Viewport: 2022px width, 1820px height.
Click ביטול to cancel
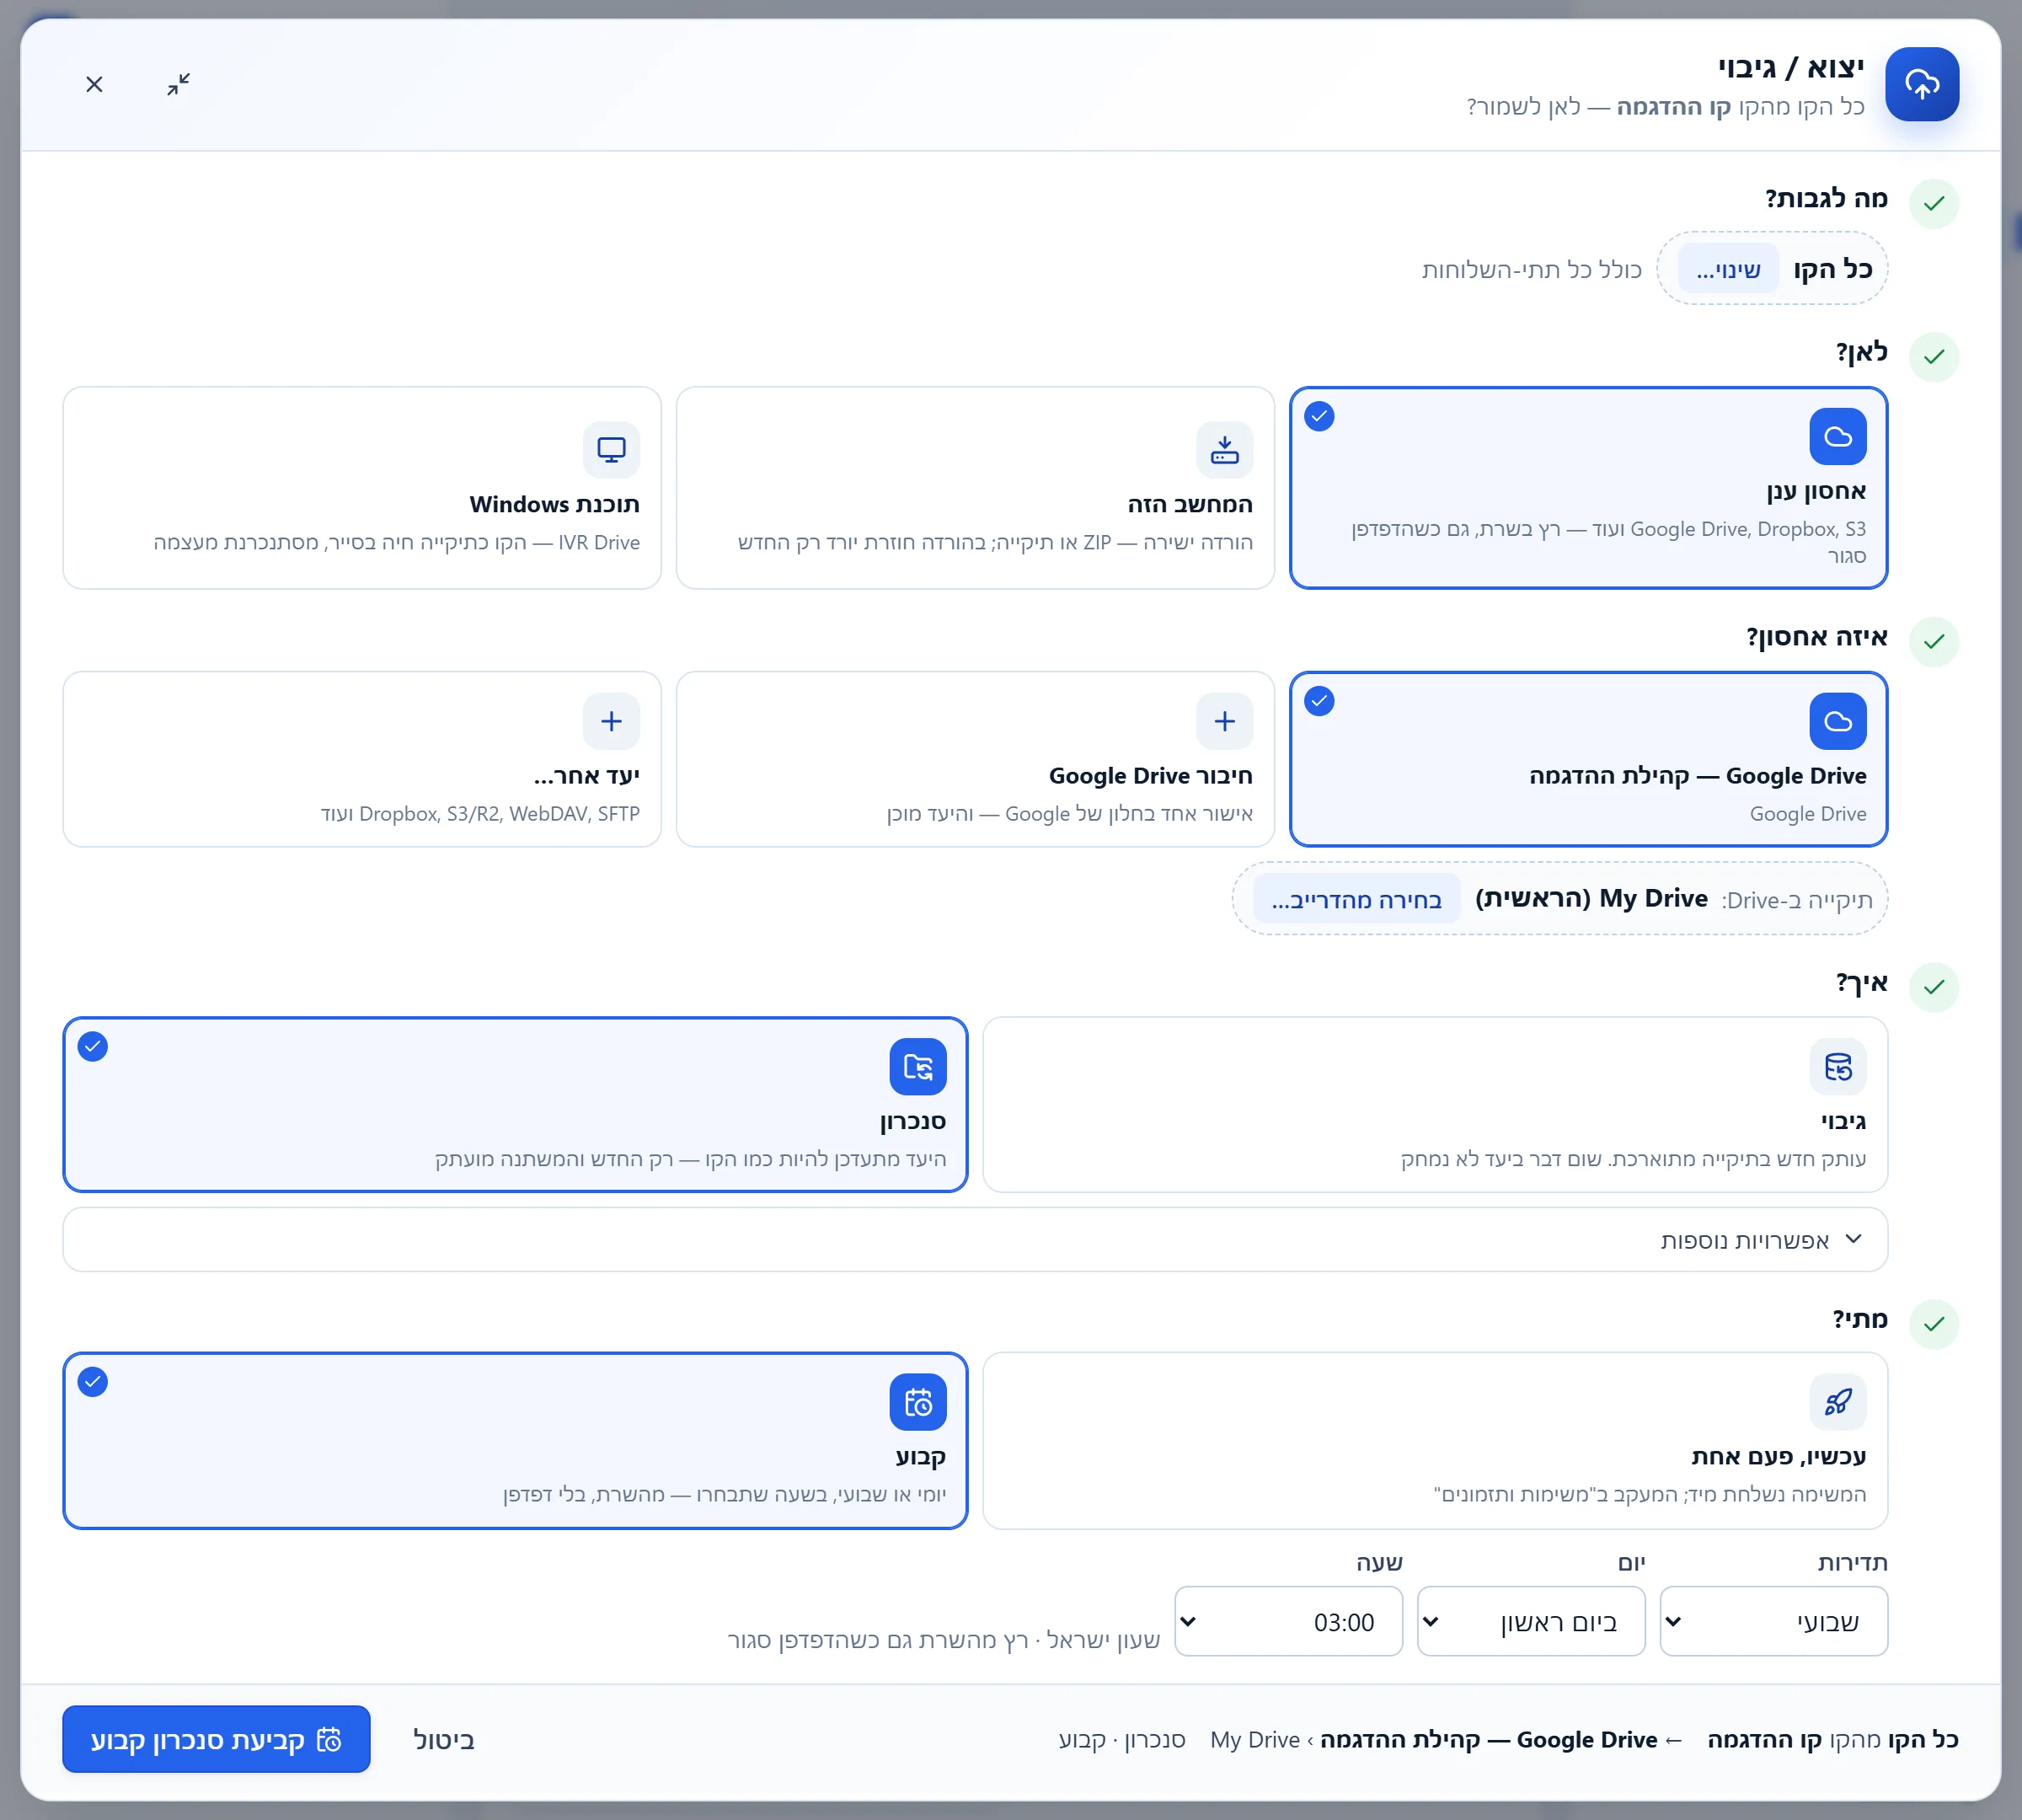coord(443,1739)
